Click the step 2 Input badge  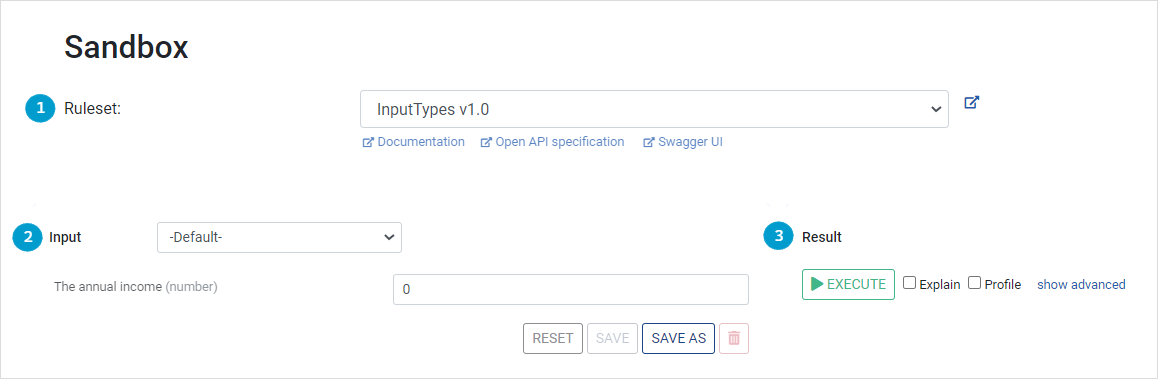pos(27,237)
